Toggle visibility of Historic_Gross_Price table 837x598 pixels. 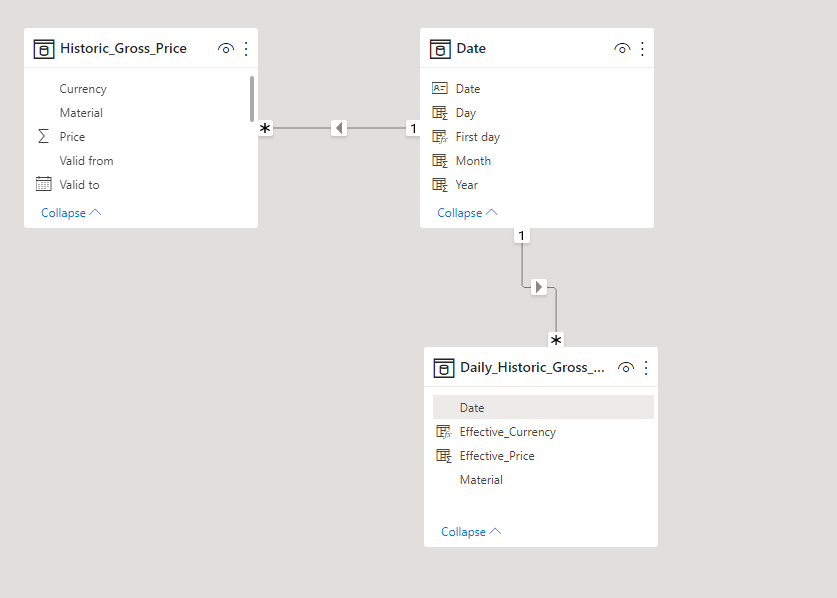click(226, 49)
